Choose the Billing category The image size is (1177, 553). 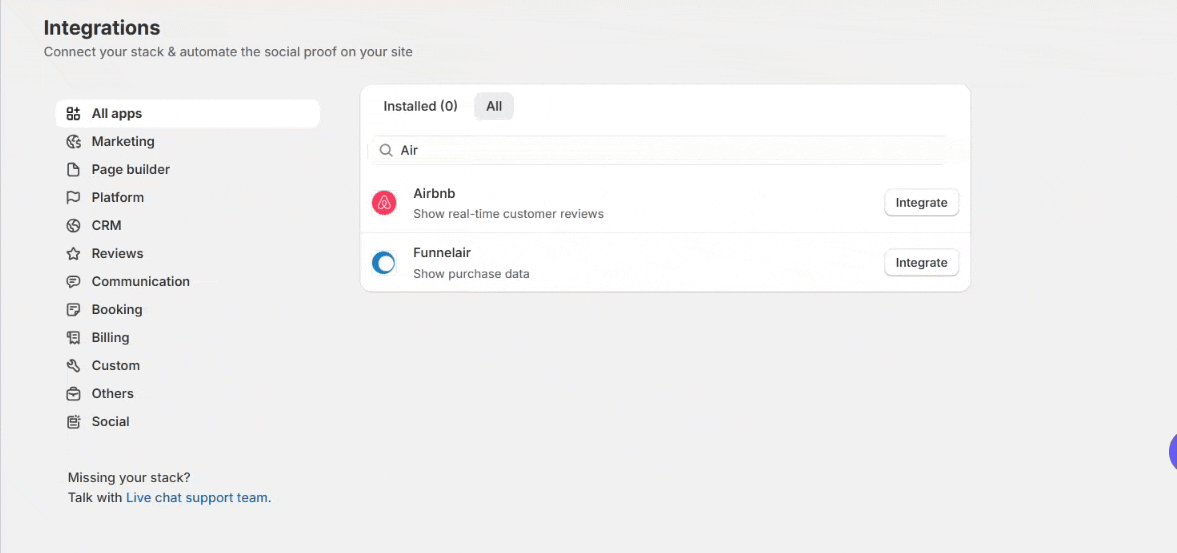[110, 338]
